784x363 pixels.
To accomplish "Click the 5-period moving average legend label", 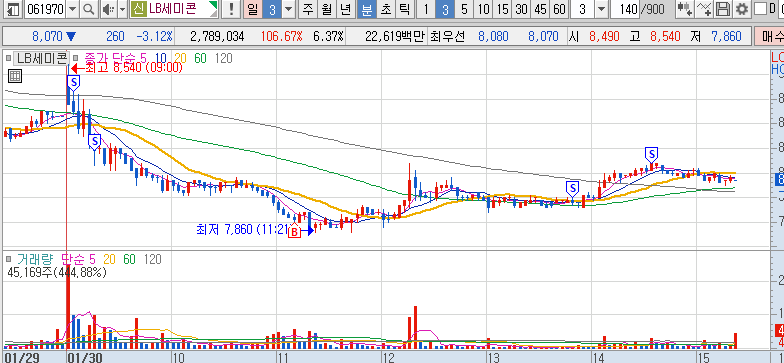I will [144, 58].
